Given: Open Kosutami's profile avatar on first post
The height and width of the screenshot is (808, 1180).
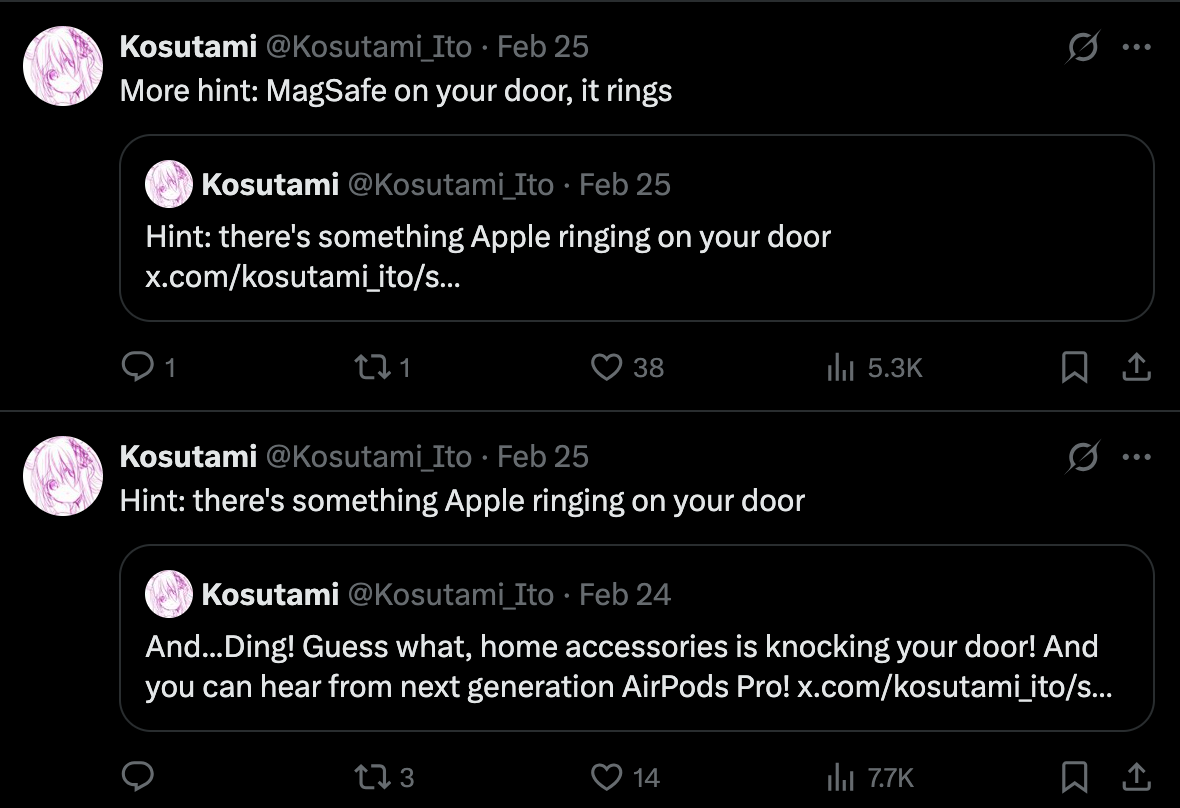Looking at the screenshot, I should click(63, 66).
